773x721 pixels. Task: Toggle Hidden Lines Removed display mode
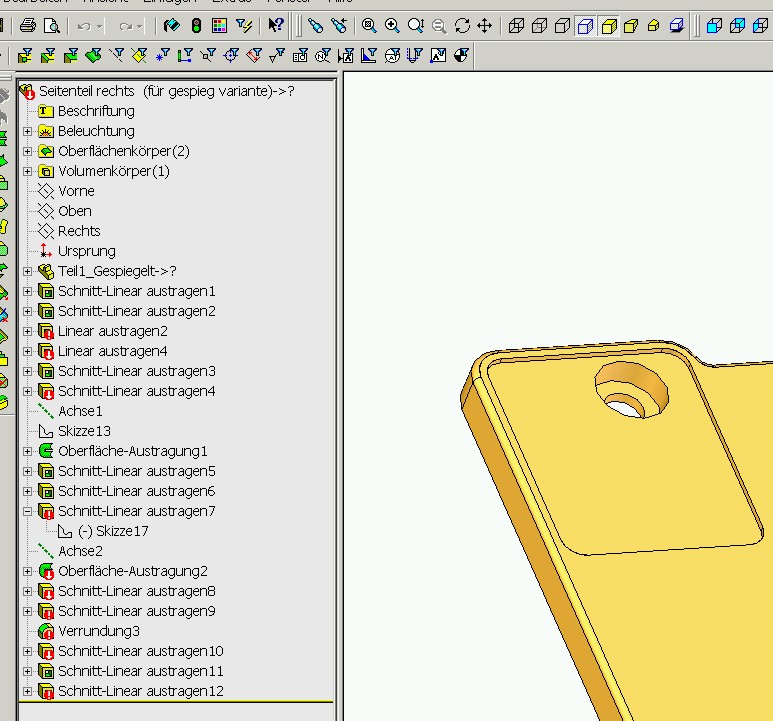pyautogui.click(x=563, y=26)
